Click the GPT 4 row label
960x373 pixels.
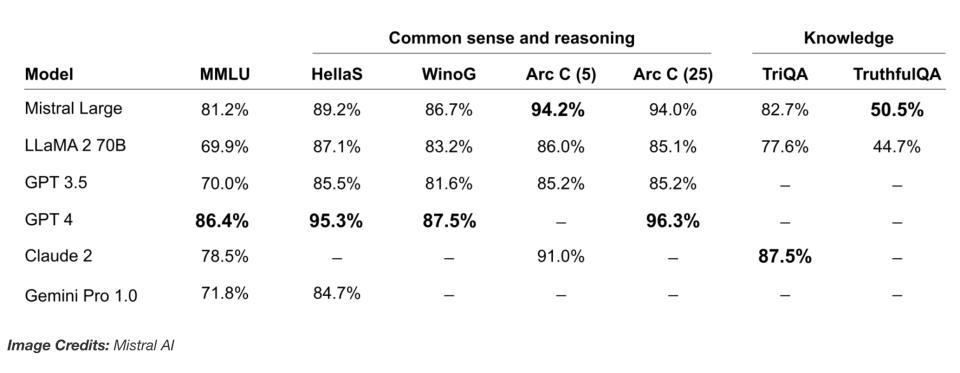48,219
